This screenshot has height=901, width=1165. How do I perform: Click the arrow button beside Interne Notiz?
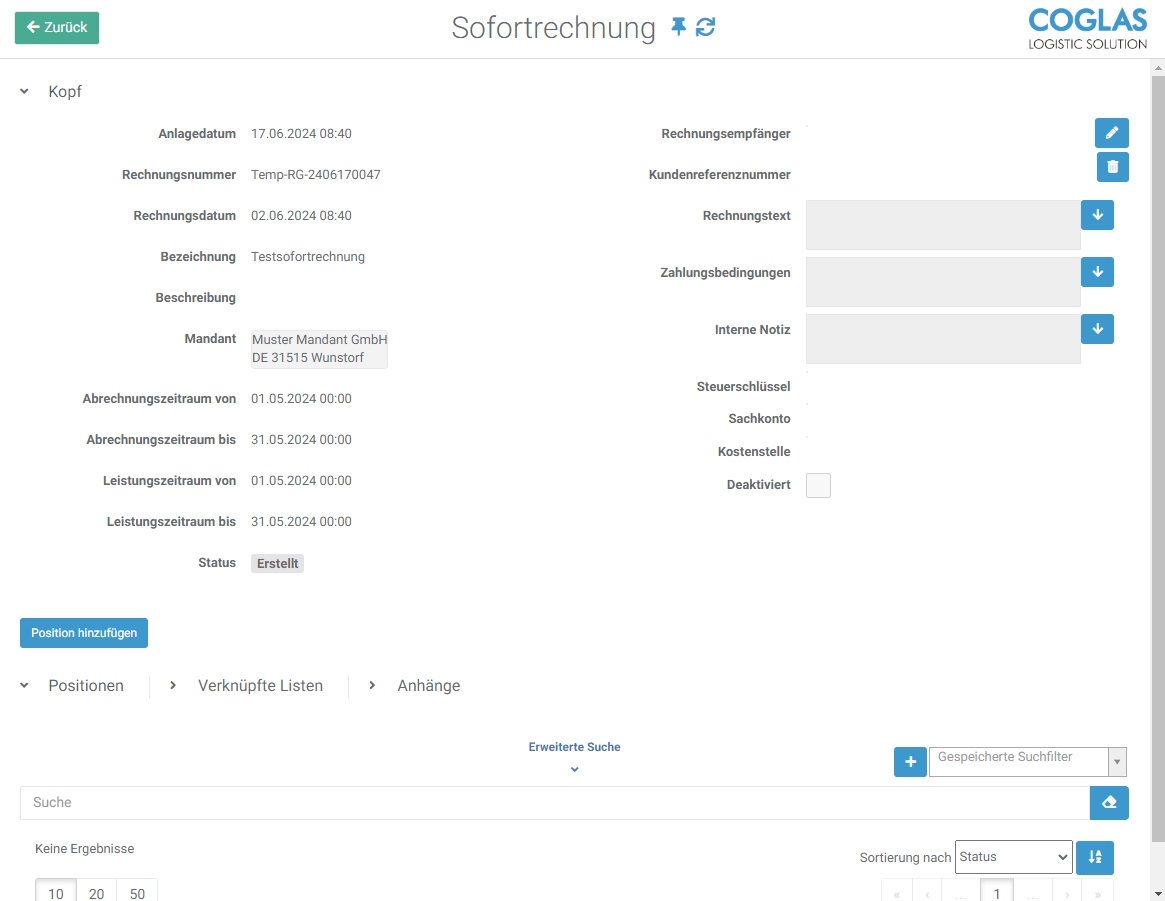click(1097, 329)
